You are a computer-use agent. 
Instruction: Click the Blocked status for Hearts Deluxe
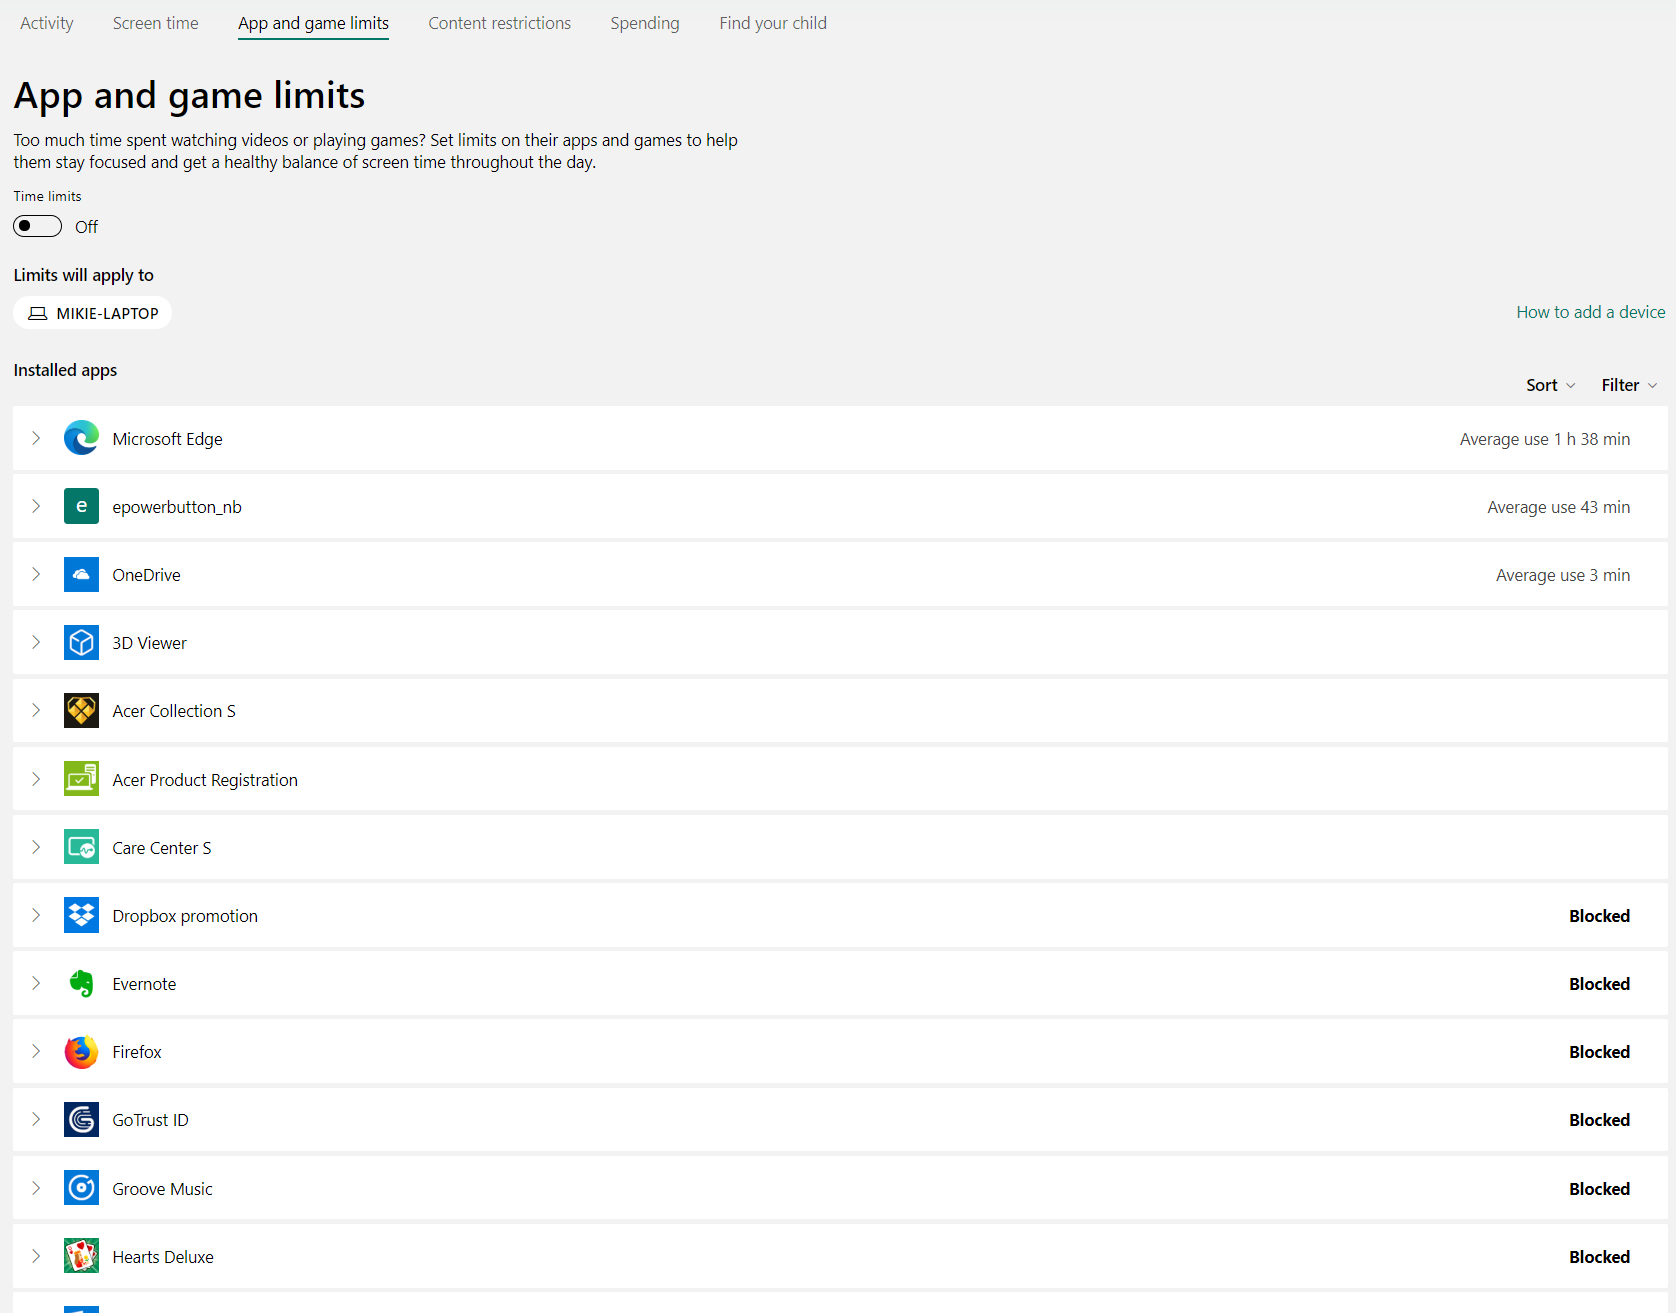(1599, 1257)
